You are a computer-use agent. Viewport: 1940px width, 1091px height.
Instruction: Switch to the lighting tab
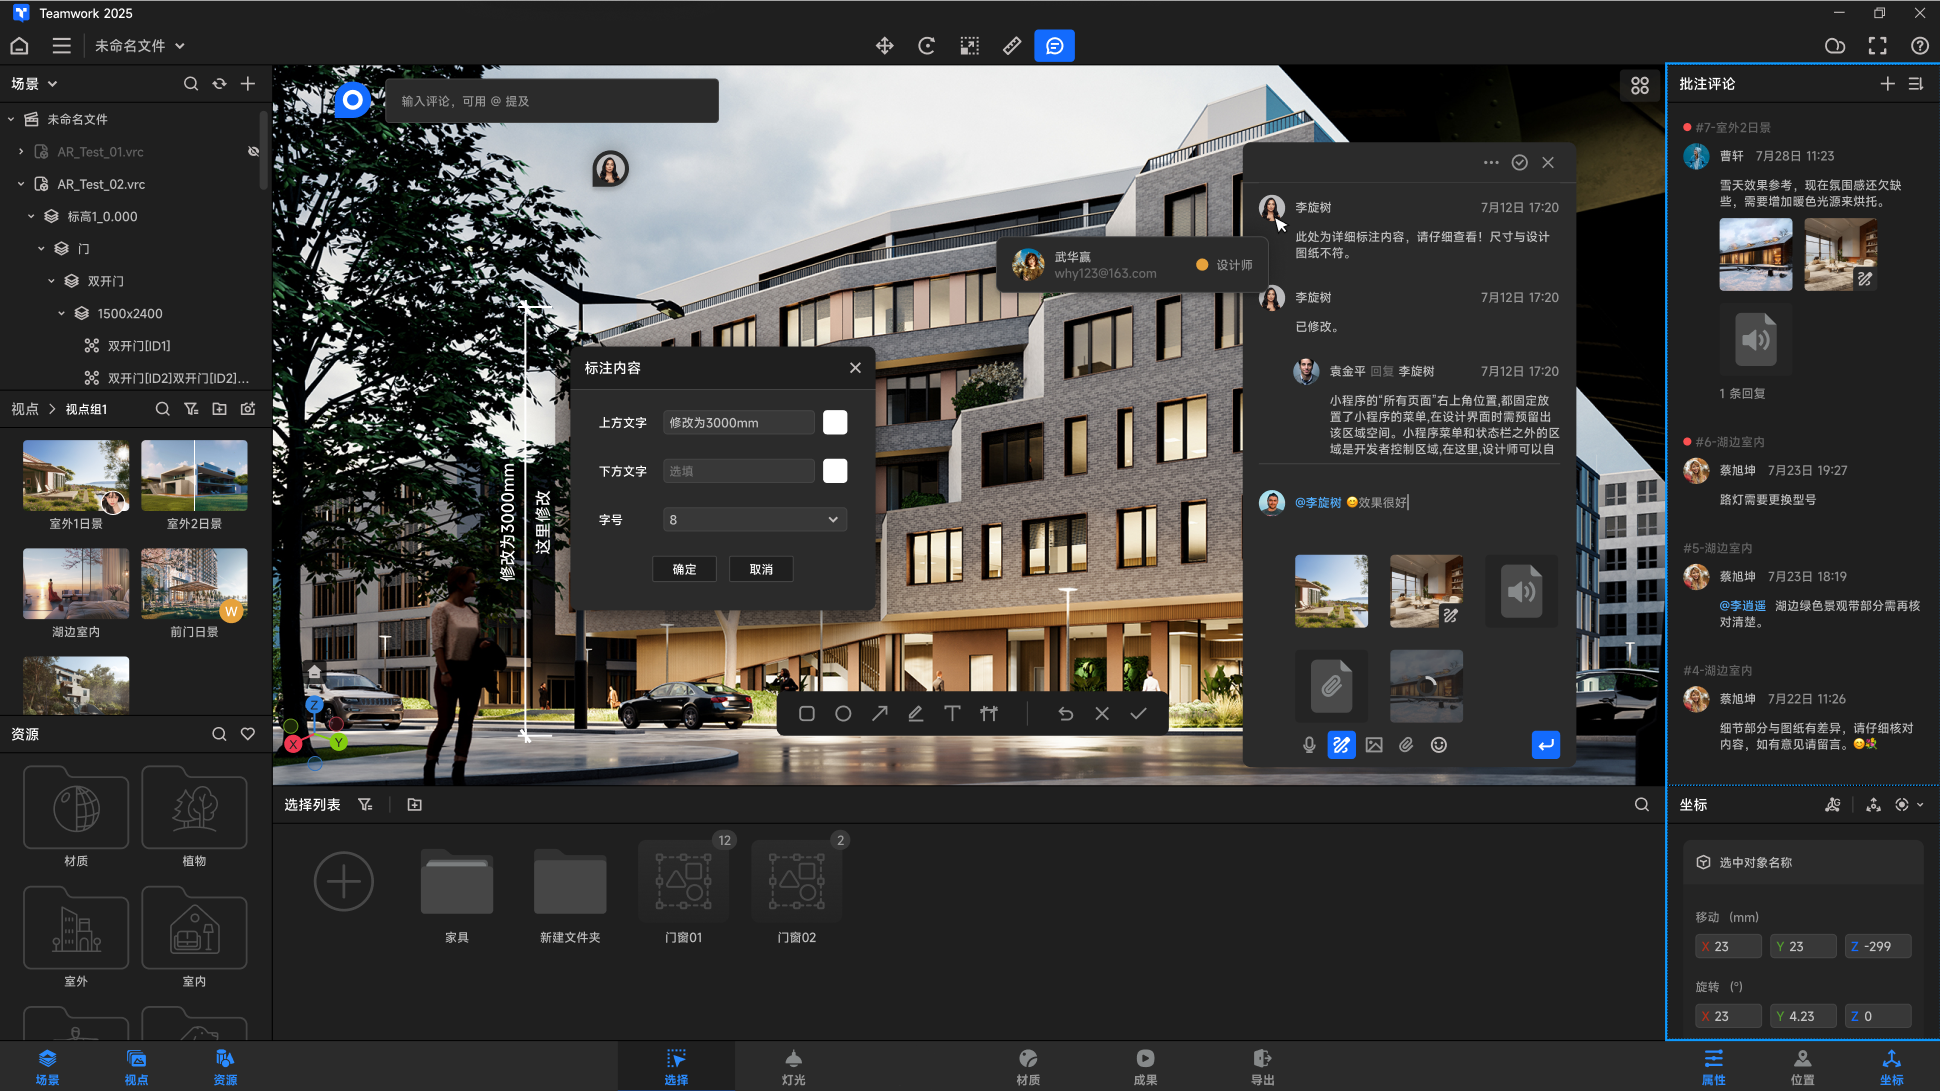click(x=793, y=1066)
